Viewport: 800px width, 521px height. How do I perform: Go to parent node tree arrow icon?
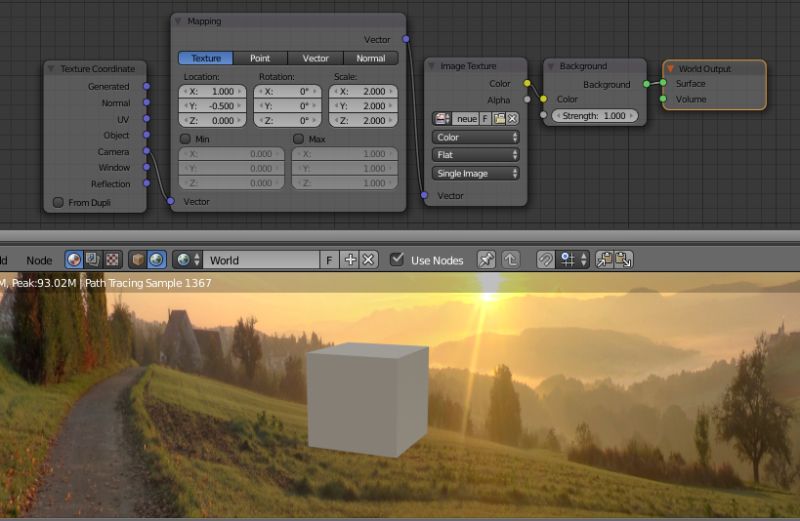pyautogui.click(x=511, y=260)
